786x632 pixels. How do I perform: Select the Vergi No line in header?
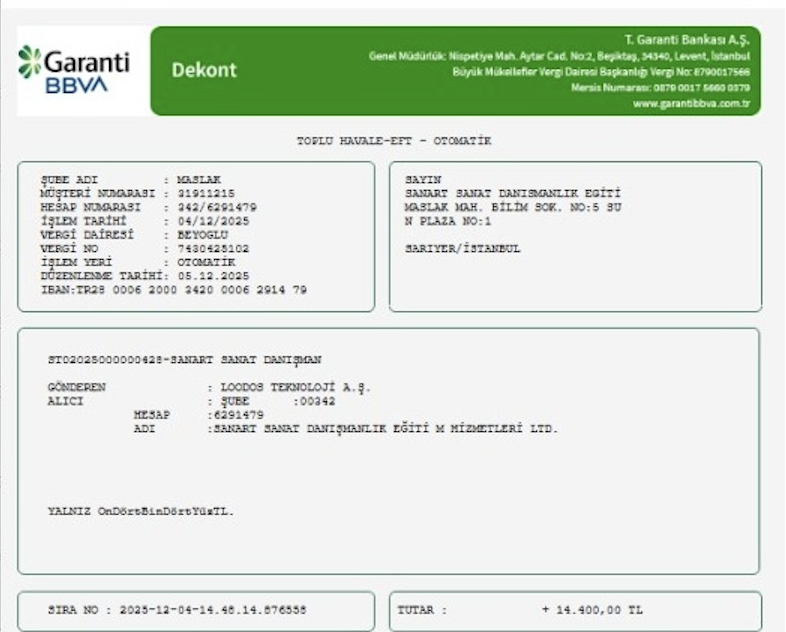click(x=601, y=72)
